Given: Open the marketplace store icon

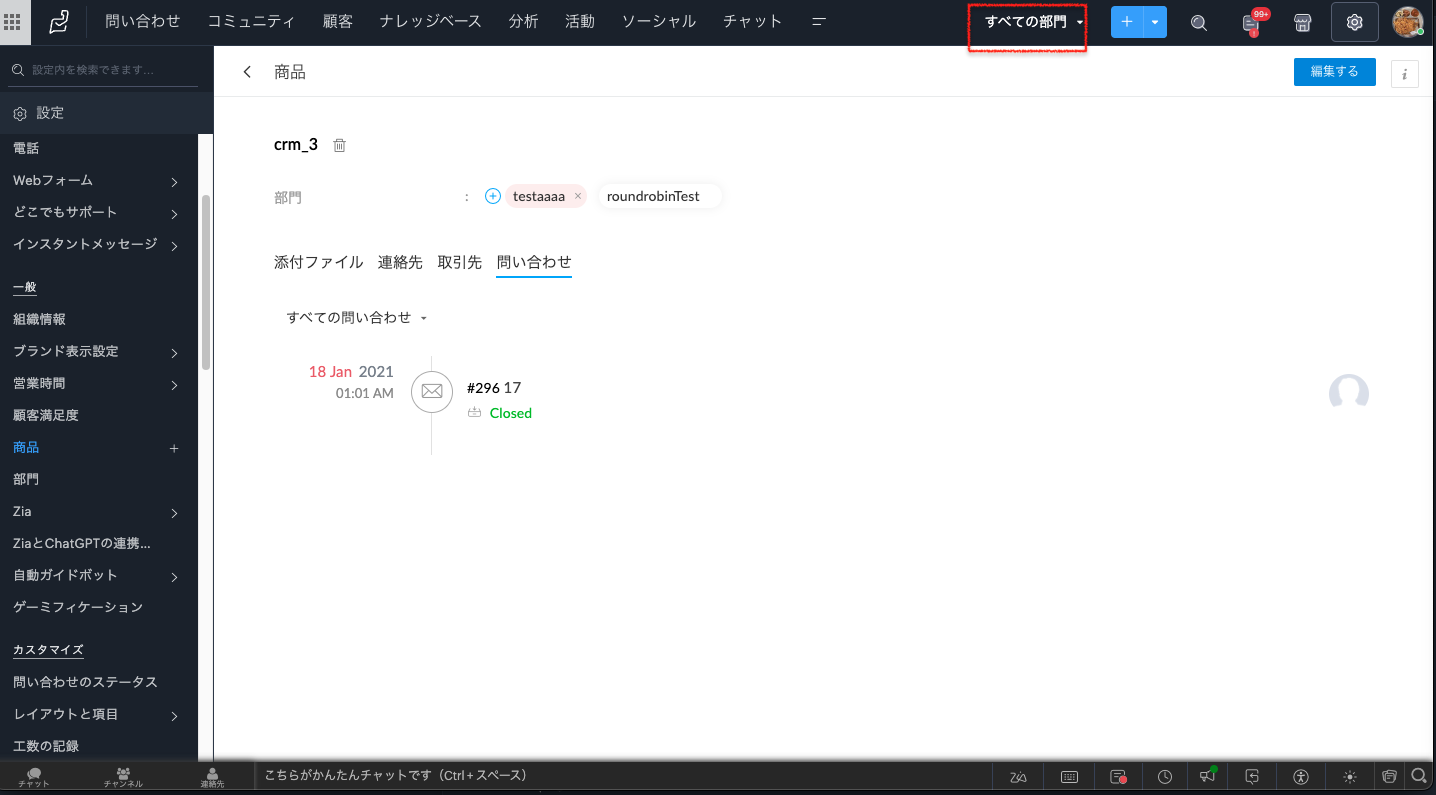Looking at the screenshot, I should [1302, 22].
